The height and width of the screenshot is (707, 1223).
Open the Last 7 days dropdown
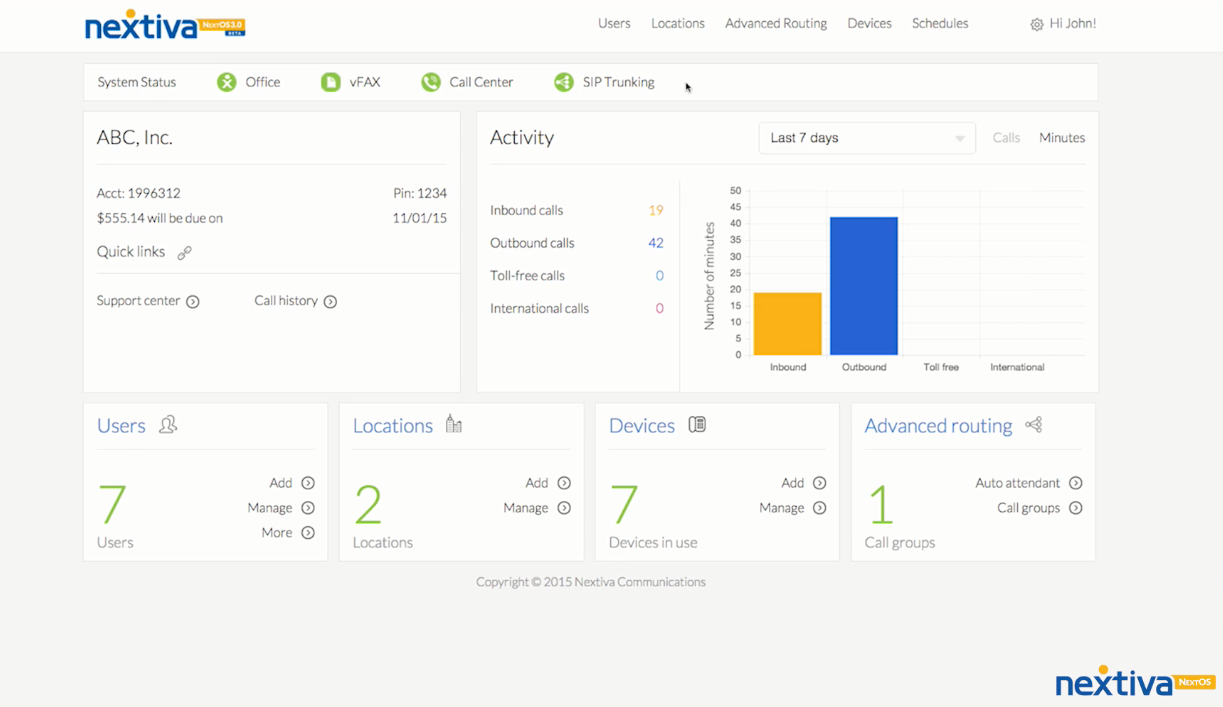(x=866, y=138)
